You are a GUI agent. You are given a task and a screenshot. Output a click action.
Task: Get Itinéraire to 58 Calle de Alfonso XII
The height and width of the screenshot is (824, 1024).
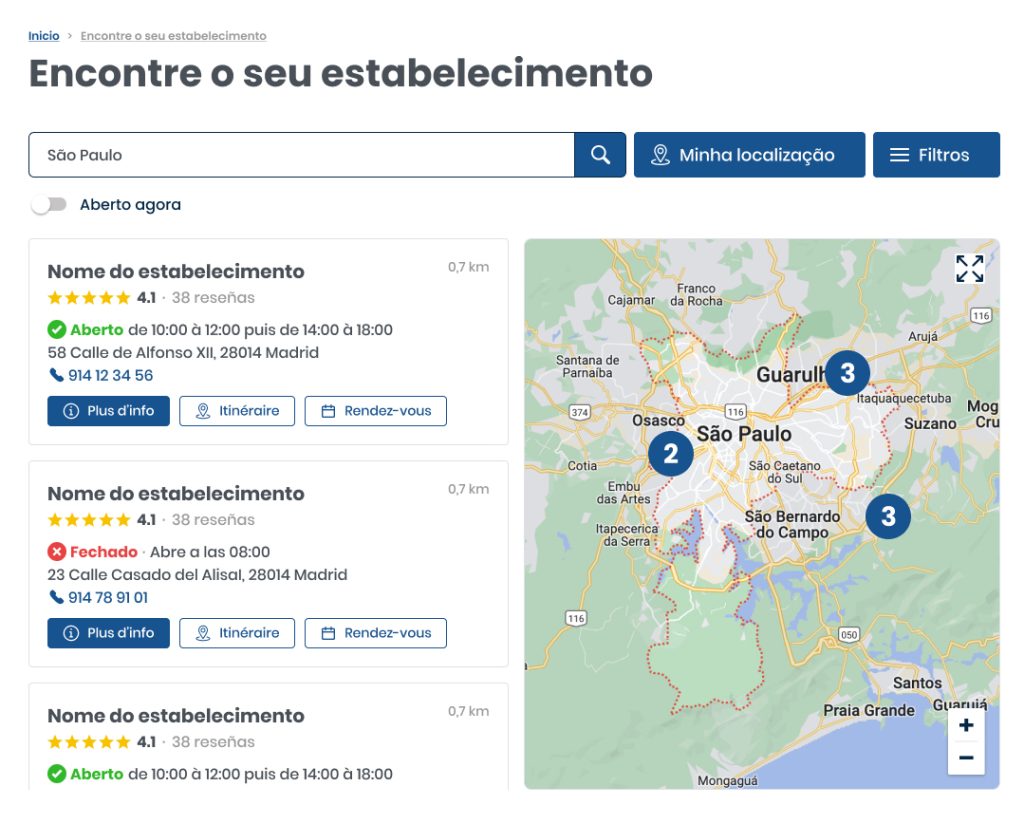pos(237,411)
